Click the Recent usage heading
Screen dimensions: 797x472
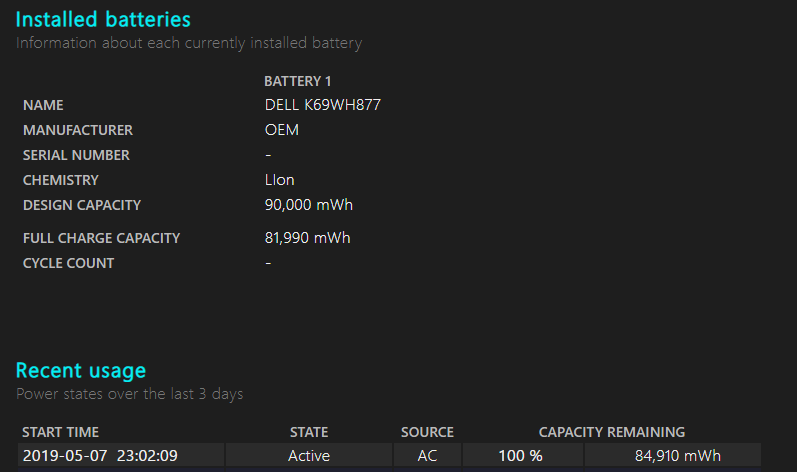click(x=81, y=371)
